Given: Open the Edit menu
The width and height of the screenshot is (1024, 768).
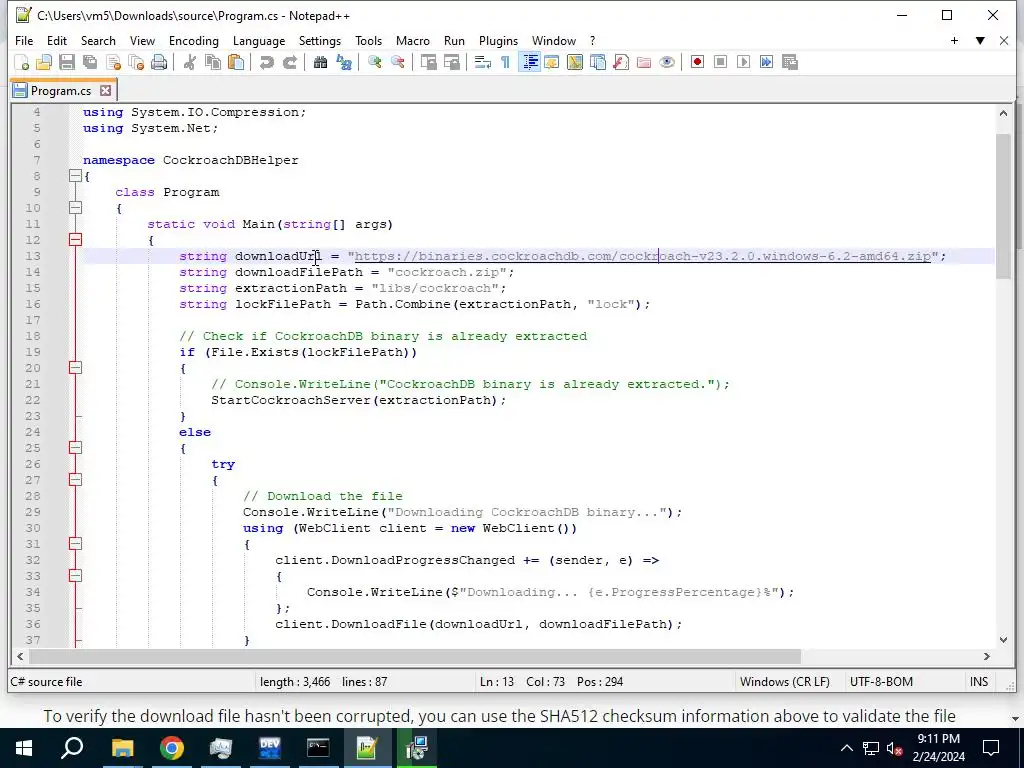Looking at the screenshot, I should tap(57, 40).
